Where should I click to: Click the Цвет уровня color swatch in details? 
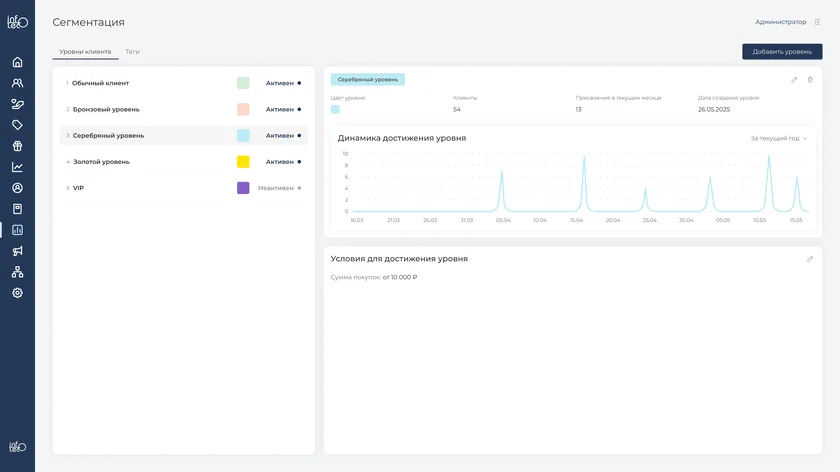tap(335, 109)
